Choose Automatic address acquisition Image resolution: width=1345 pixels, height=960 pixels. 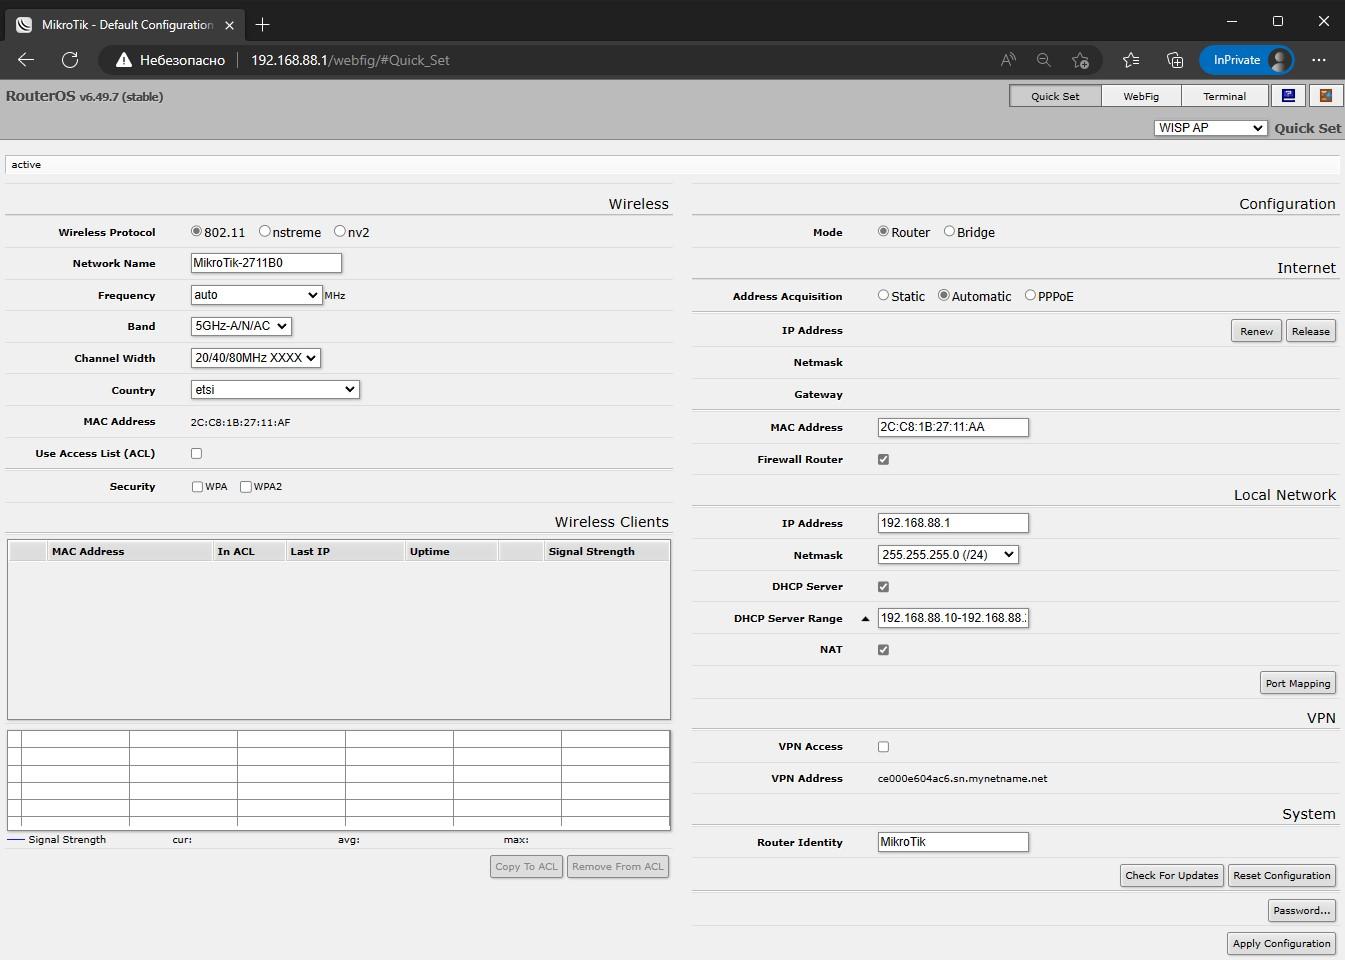[943, 295]
